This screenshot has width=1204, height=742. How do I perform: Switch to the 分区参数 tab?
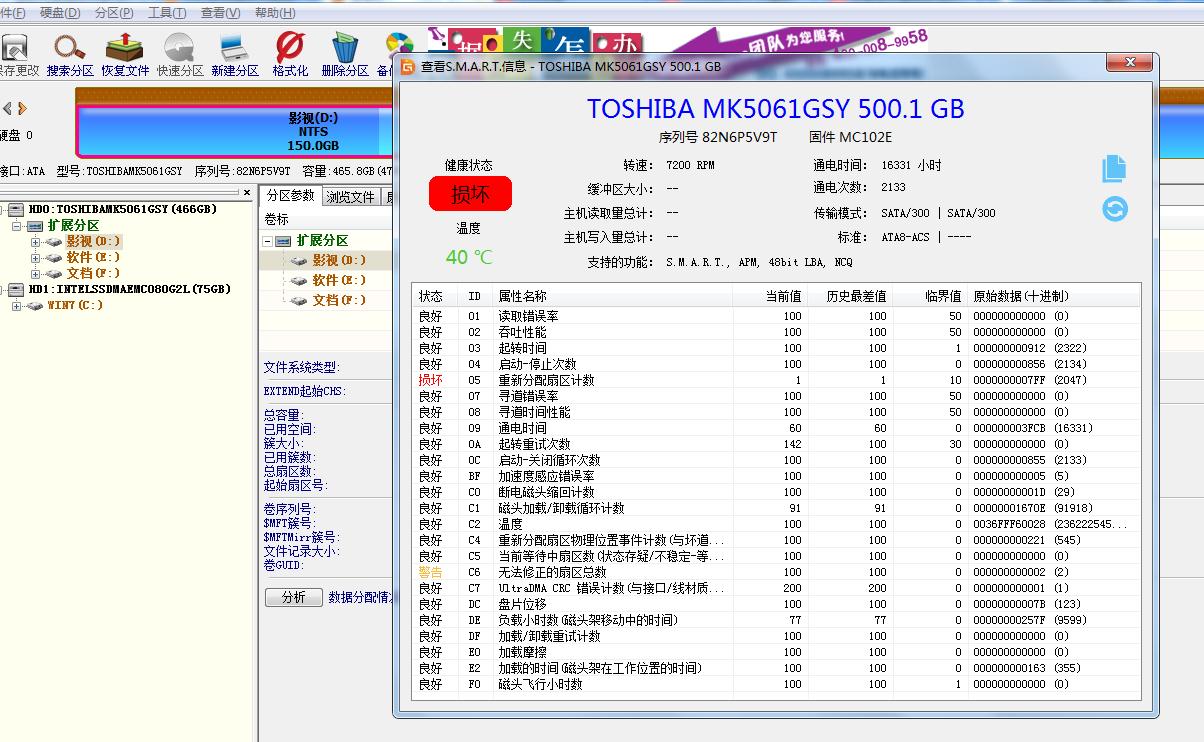tap(291, 196)
